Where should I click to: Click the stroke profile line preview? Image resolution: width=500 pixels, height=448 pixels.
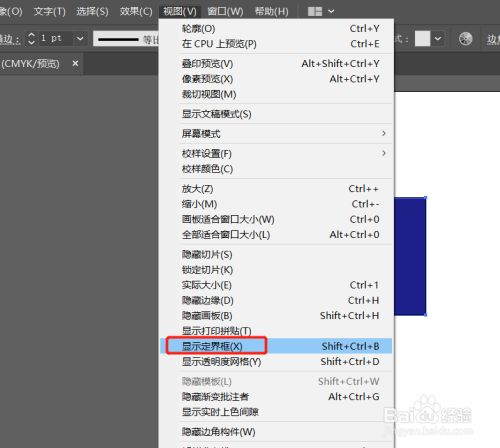click(118, 39)
